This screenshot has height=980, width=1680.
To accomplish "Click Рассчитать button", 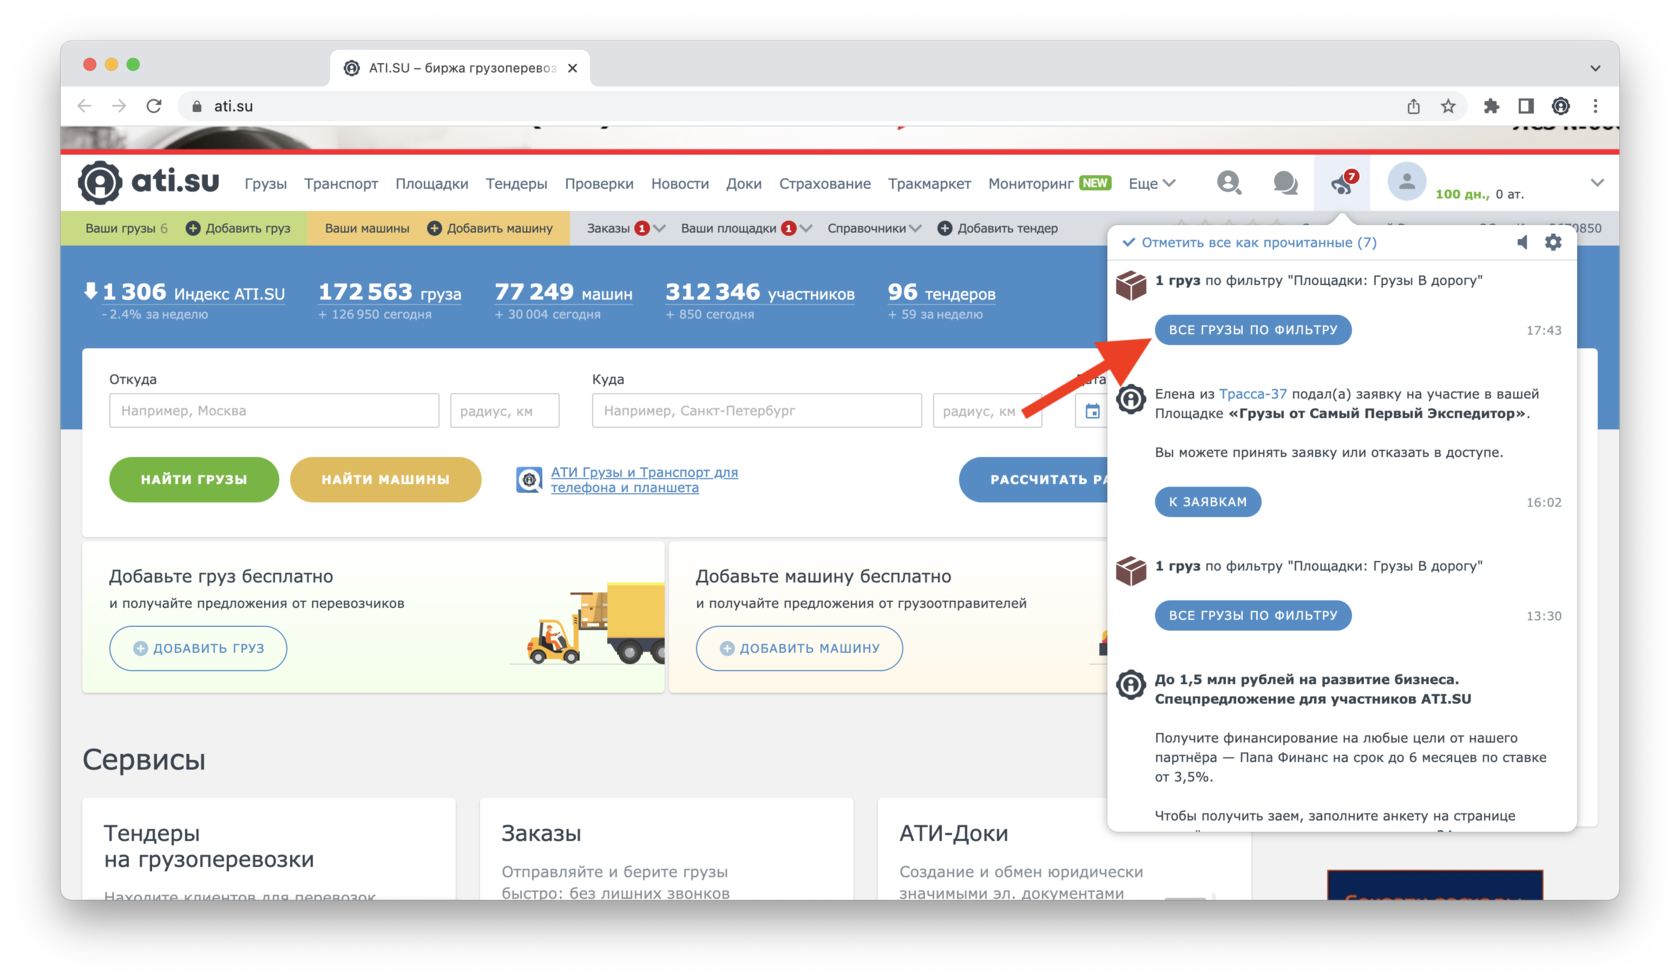I will click(1034, 479).
